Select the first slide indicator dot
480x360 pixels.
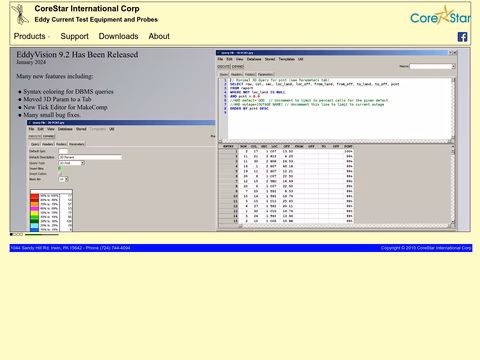coord(11,234)
